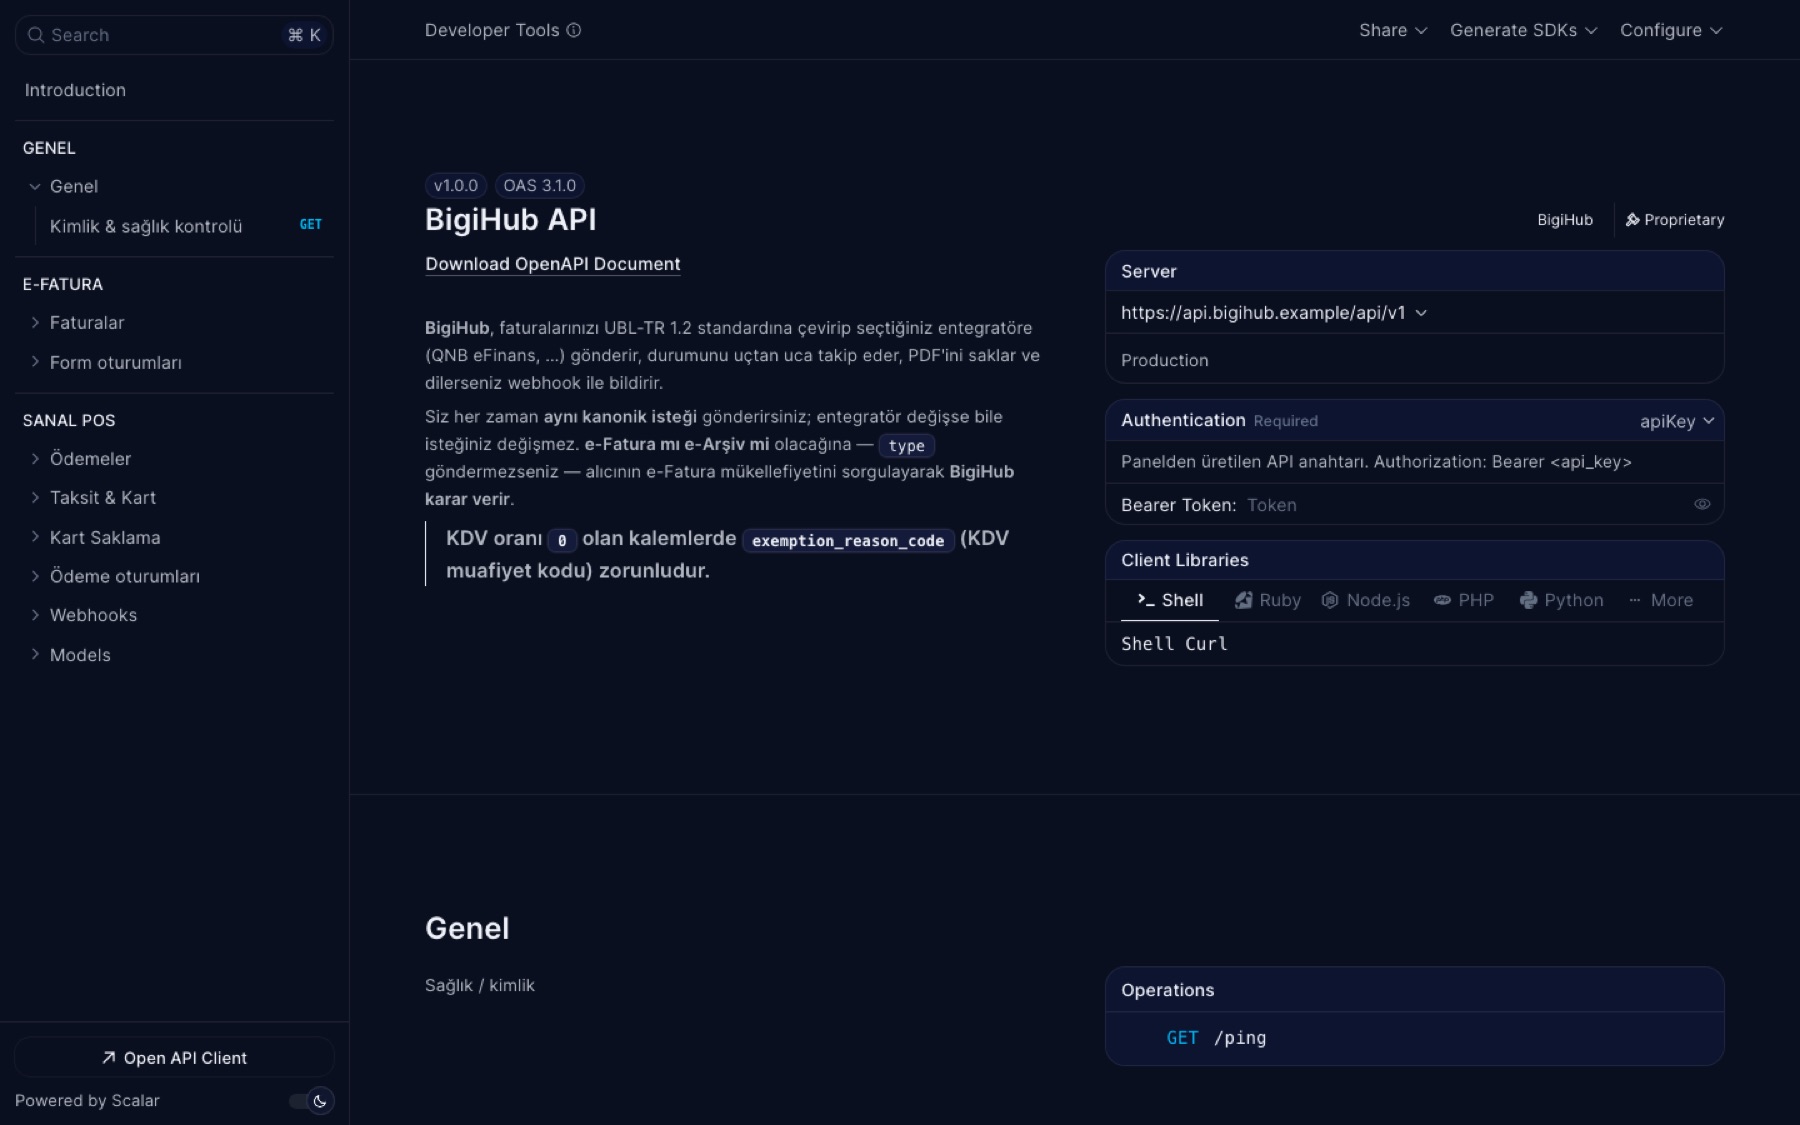Open the server URL dropdown
This screenshot has width=1800, height=1125.
click(x=1274, y=313)
